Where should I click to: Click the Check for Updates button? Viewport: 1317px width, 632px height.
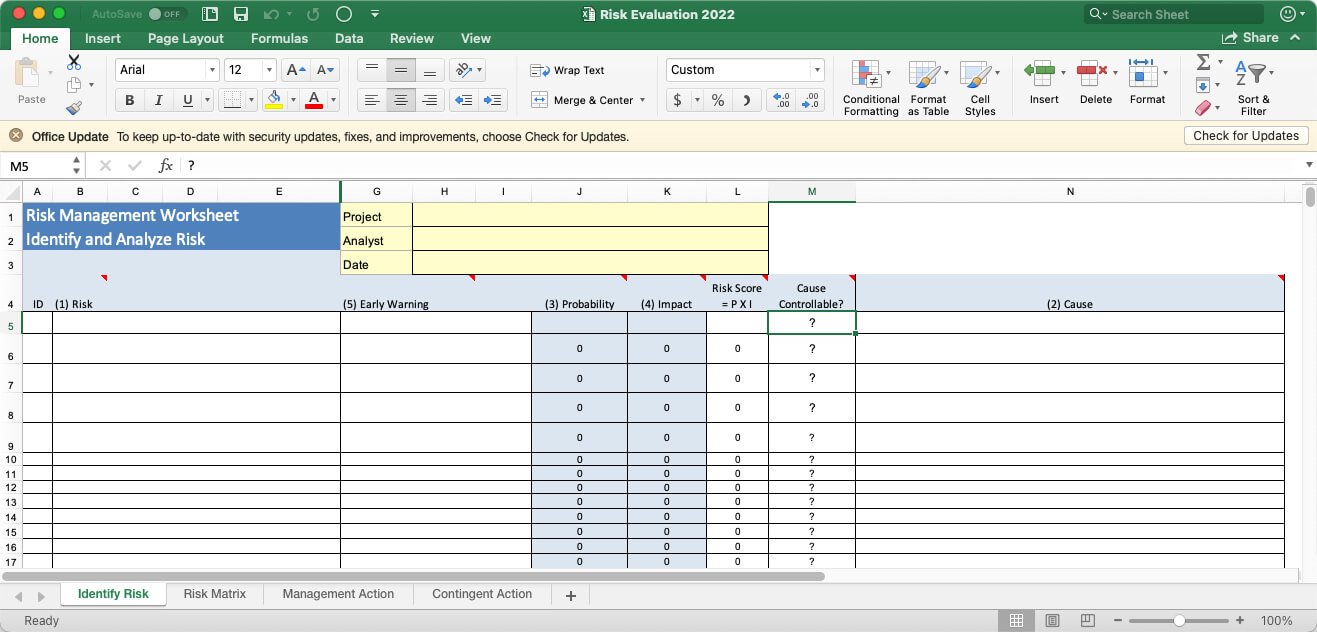point(1246,136)
